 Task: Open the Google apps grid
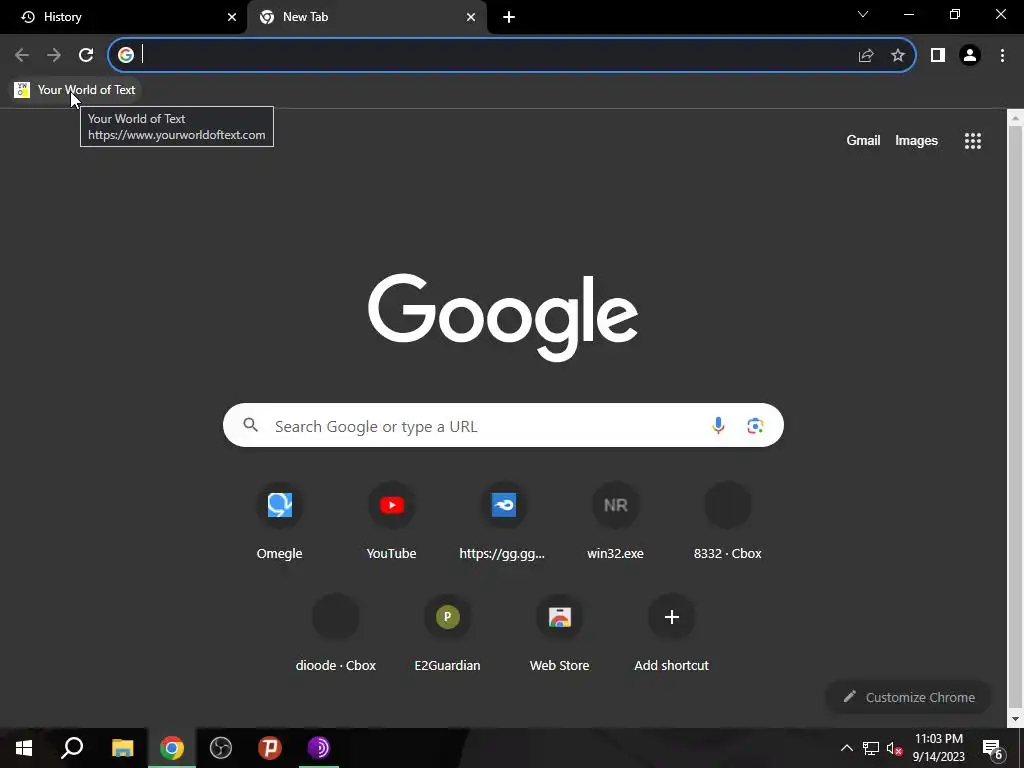pyautogui.click(x=973, y=140)
